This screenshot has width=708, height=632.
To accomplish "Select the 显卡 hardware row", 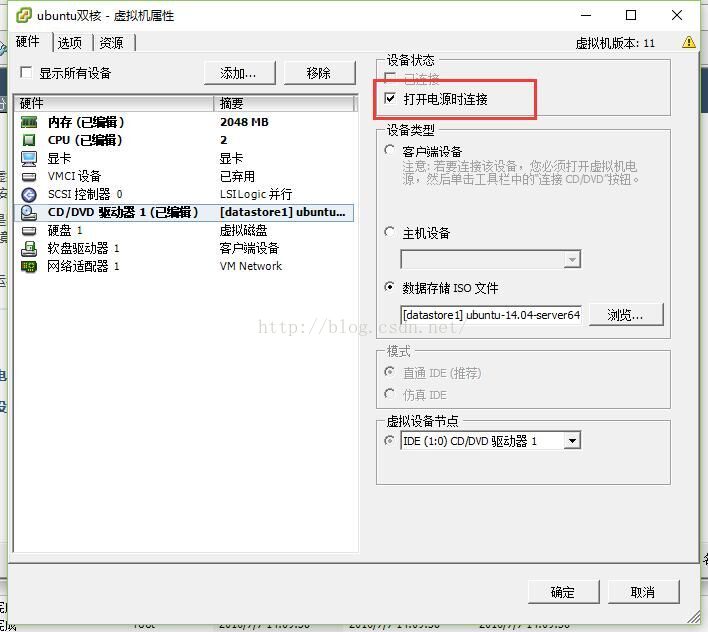I will (x=184, y=158).
